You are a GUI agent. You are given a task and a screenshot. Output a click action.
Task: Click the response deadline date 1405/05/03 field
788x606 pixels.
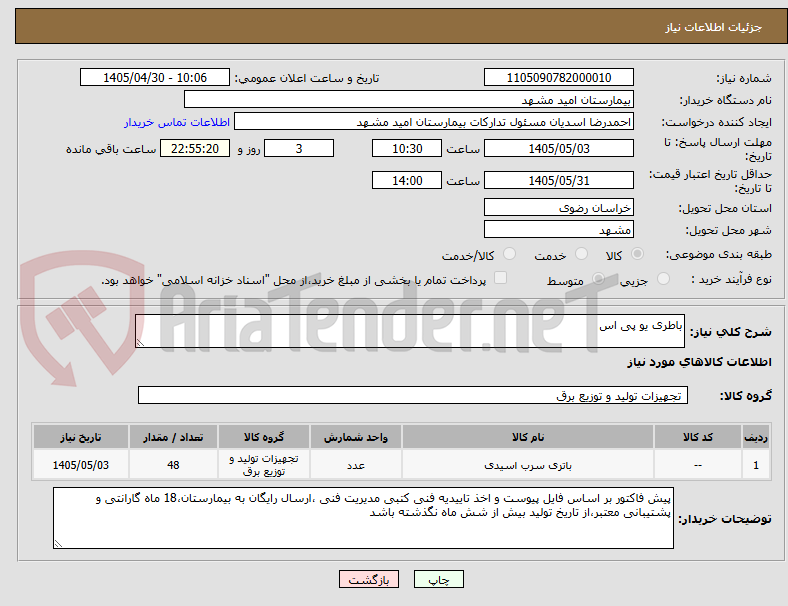tap(559, 148)
